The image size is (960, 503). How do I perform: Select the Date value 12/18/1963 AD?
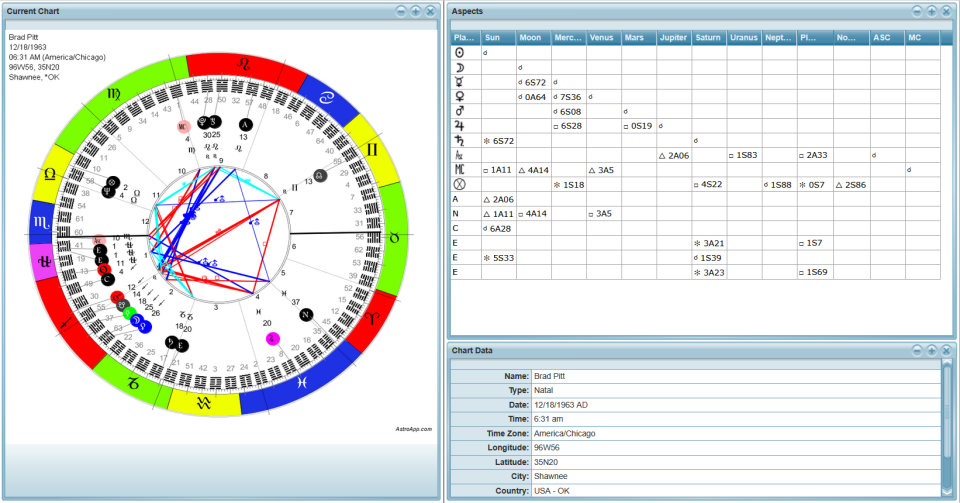561,405
